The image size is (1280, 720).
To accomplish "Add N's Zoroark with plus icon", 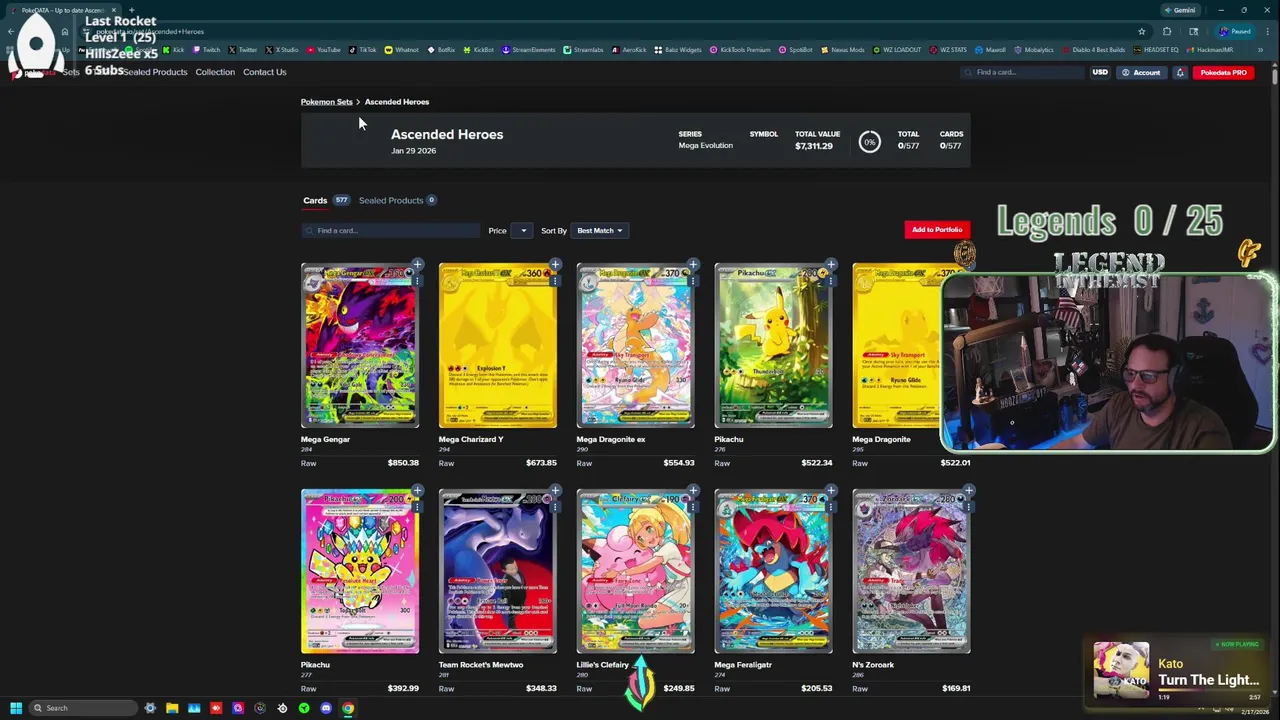I will (x=969, y=491).
